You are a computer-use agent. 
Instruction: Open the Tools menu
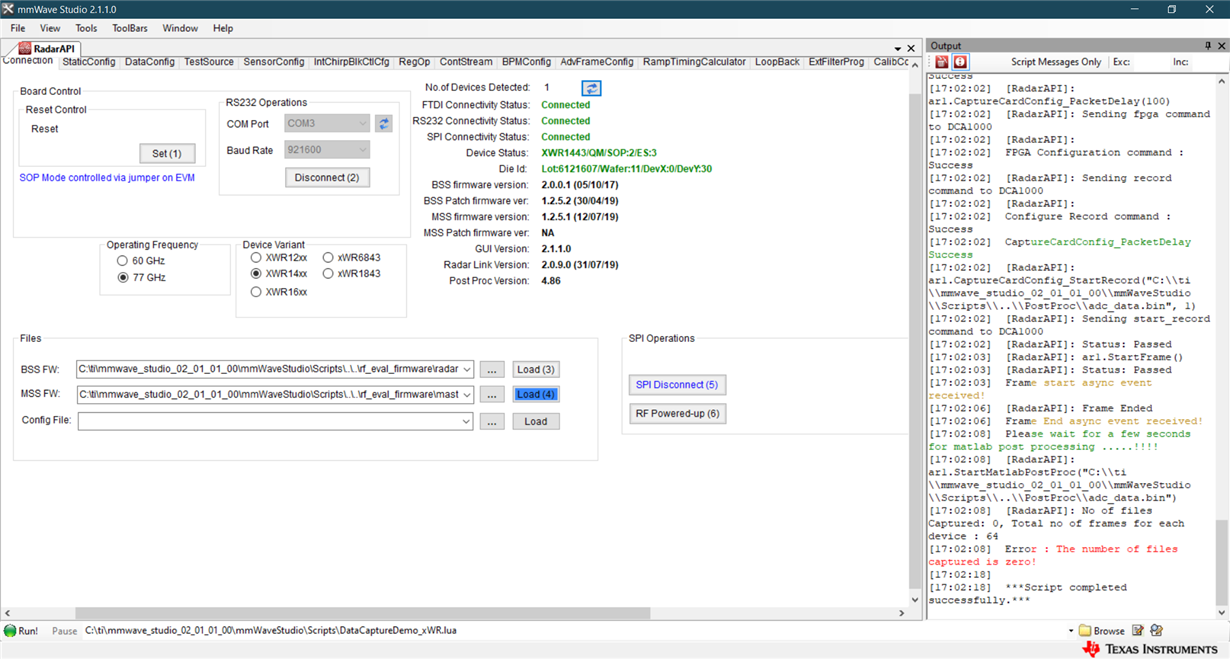tap(86, 28)
